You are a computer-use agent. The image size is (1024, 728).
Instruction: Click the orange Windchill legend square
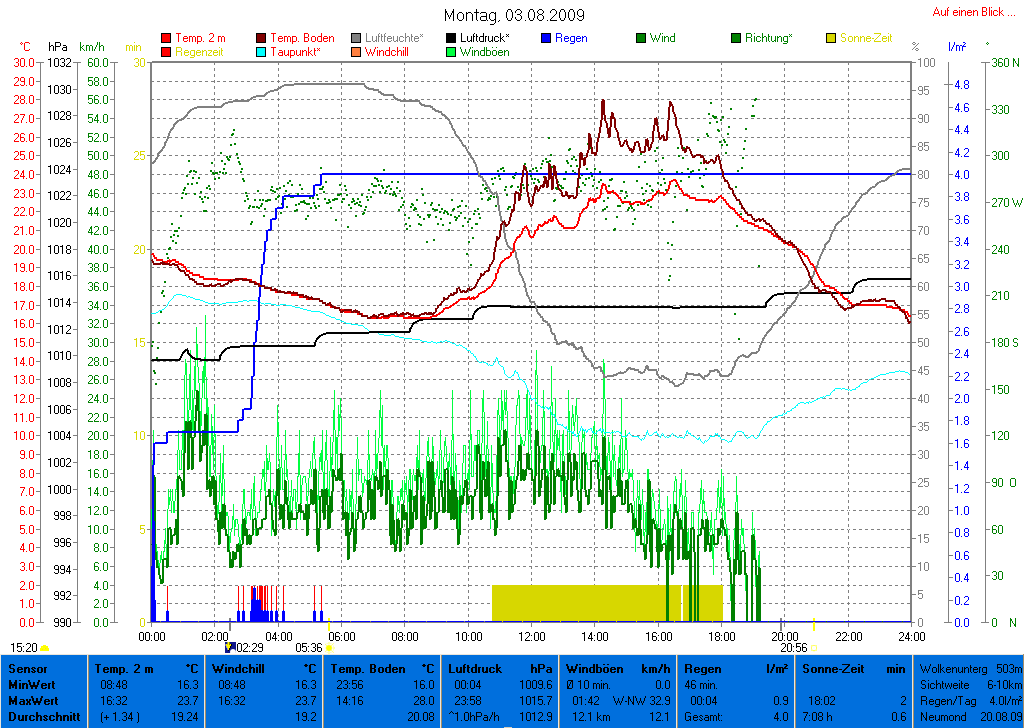tap(357, 52)
